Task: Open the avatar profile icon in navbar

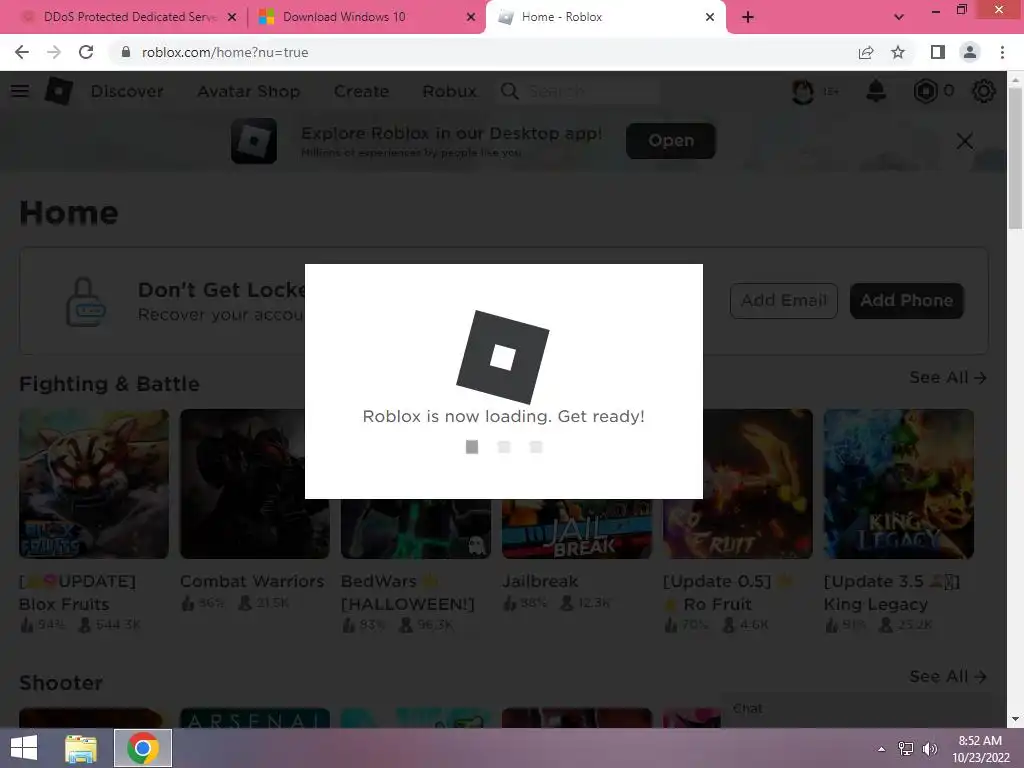Action: [x=803, y=91]
